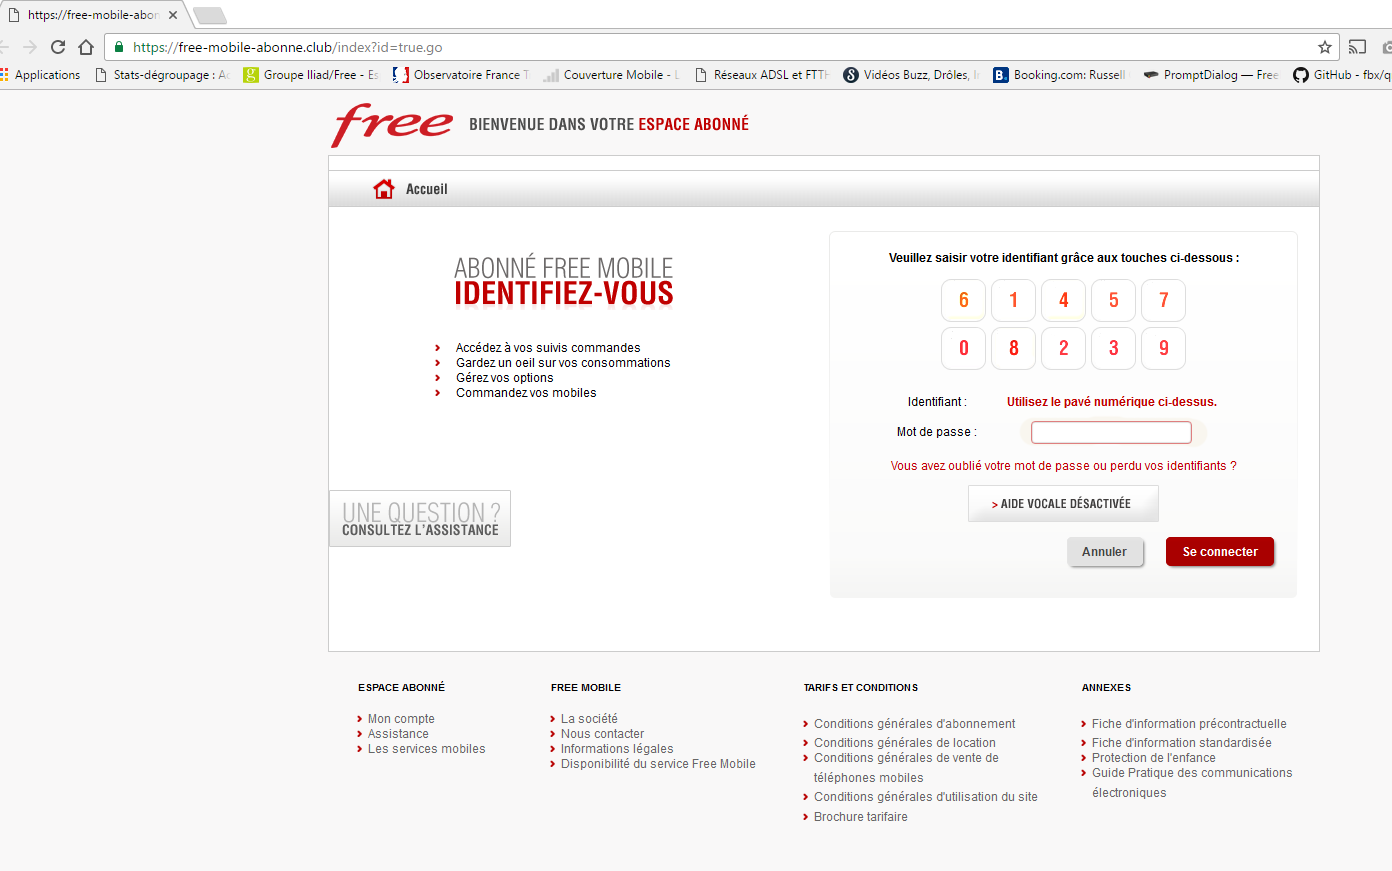
Task: Open the forgotten password link
Action: 1063,466
